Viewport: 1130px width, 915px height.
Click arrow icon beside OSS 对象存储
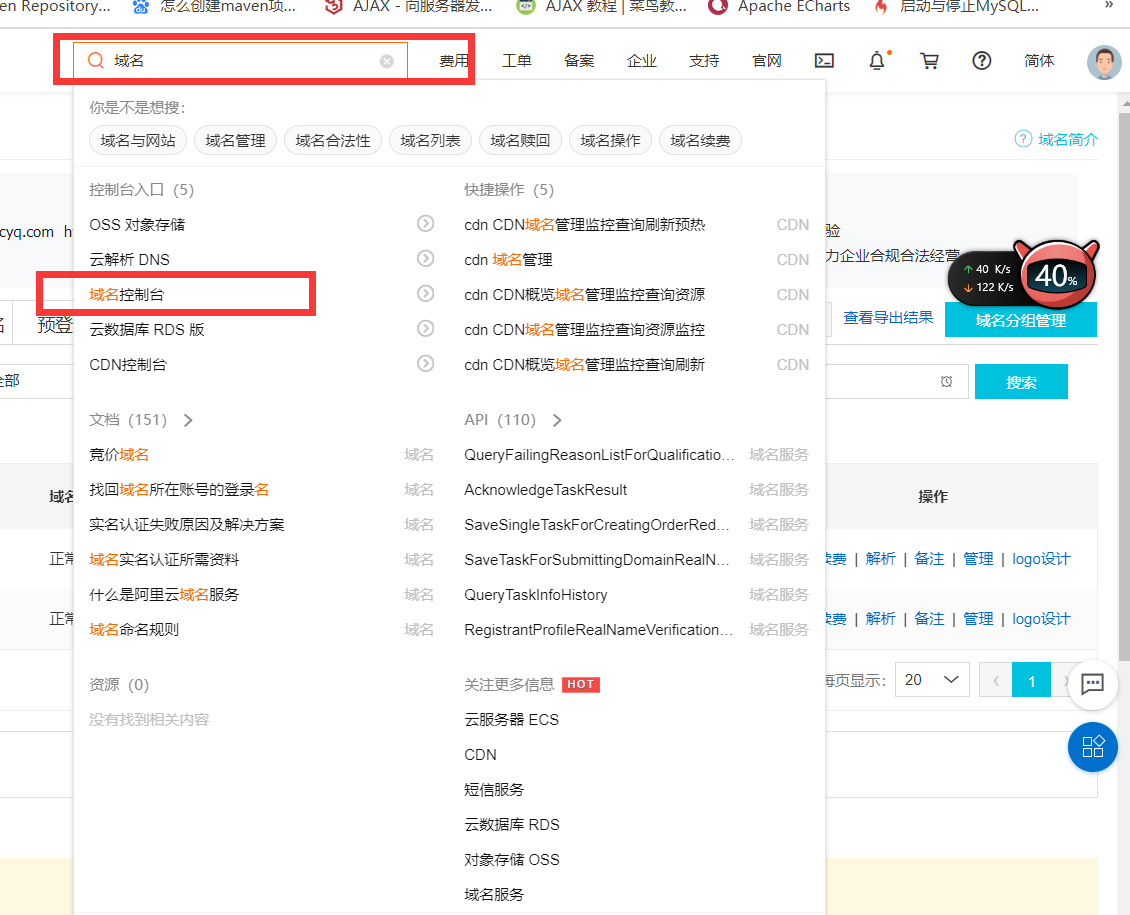coord(426,224)
